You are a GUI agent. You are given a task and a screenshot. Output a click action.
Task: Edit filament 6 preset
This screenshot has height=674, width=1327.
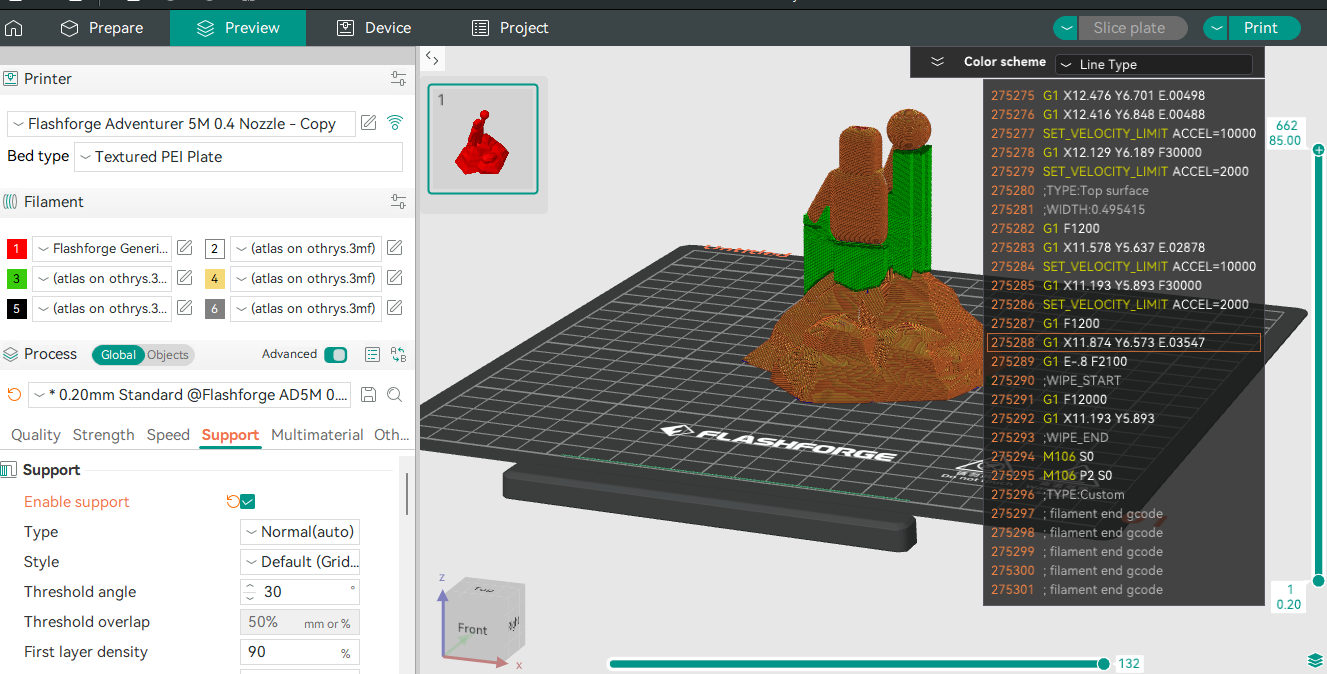(395, 308)
